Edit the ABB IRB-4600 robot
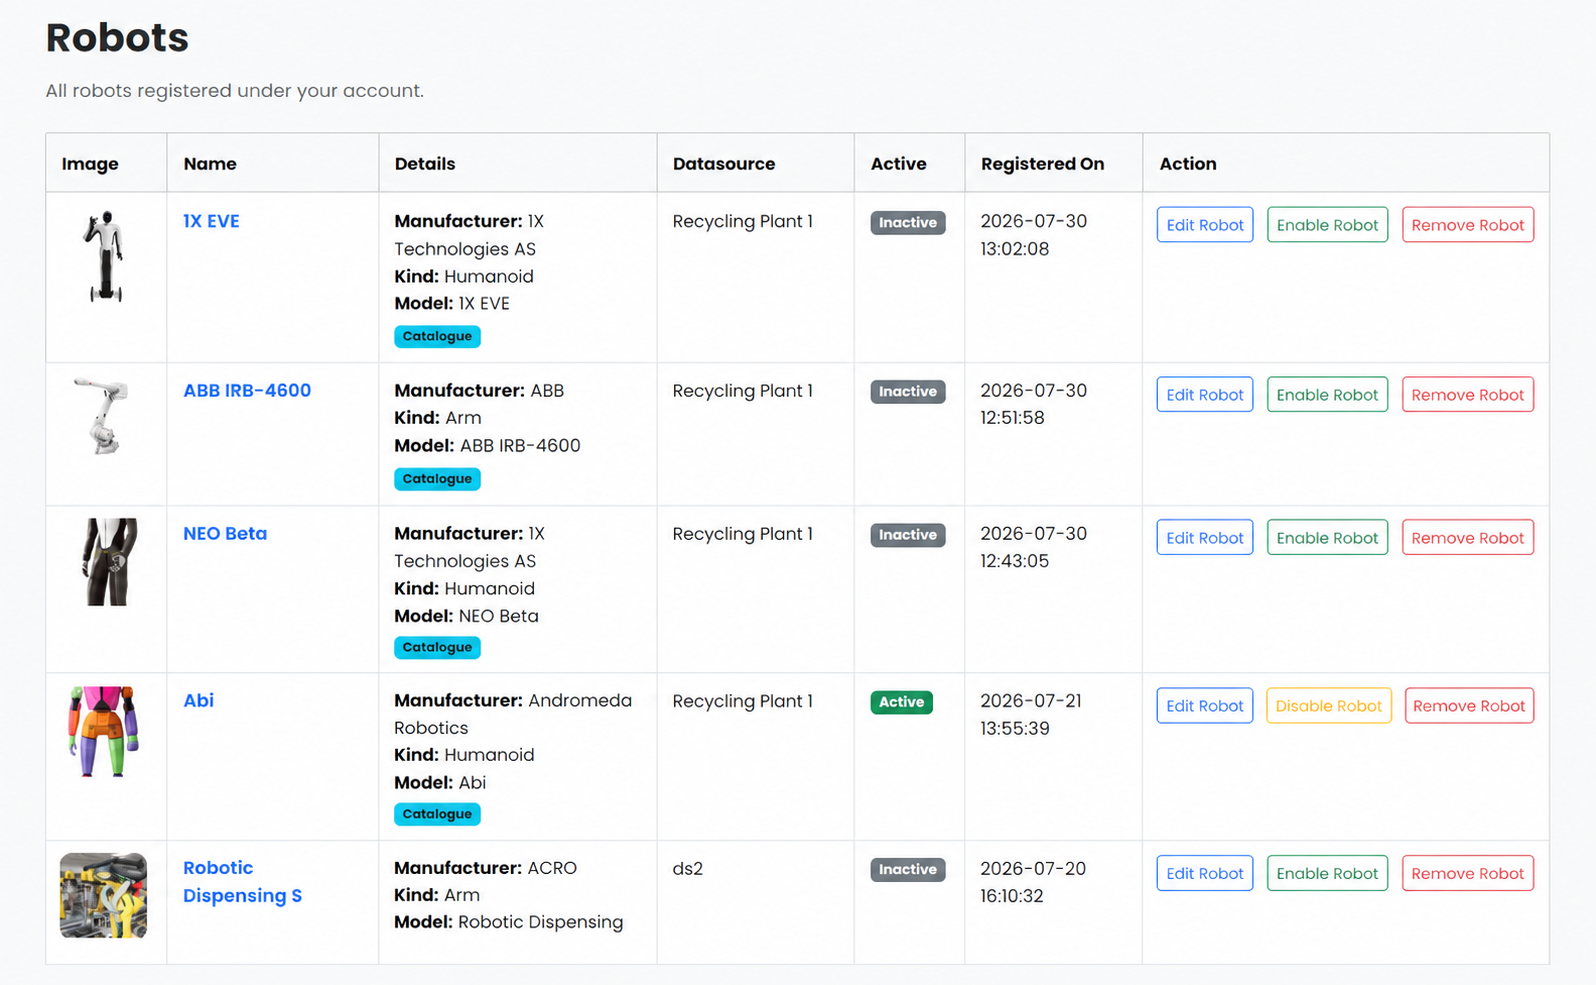This screenshot has height=985, width=1596. pyautogui.click(x=1205, y=394)
